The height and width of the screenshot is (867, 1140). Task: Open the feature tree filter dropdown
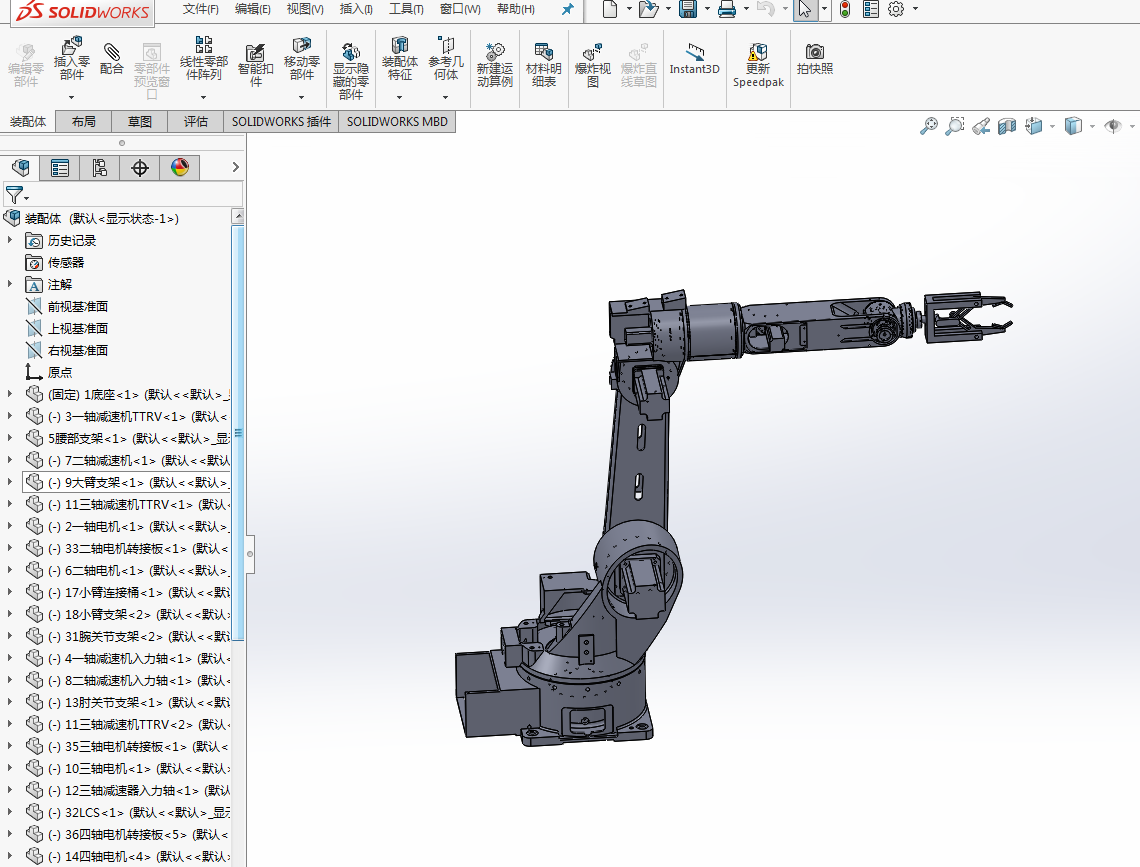tap(17, 194)
